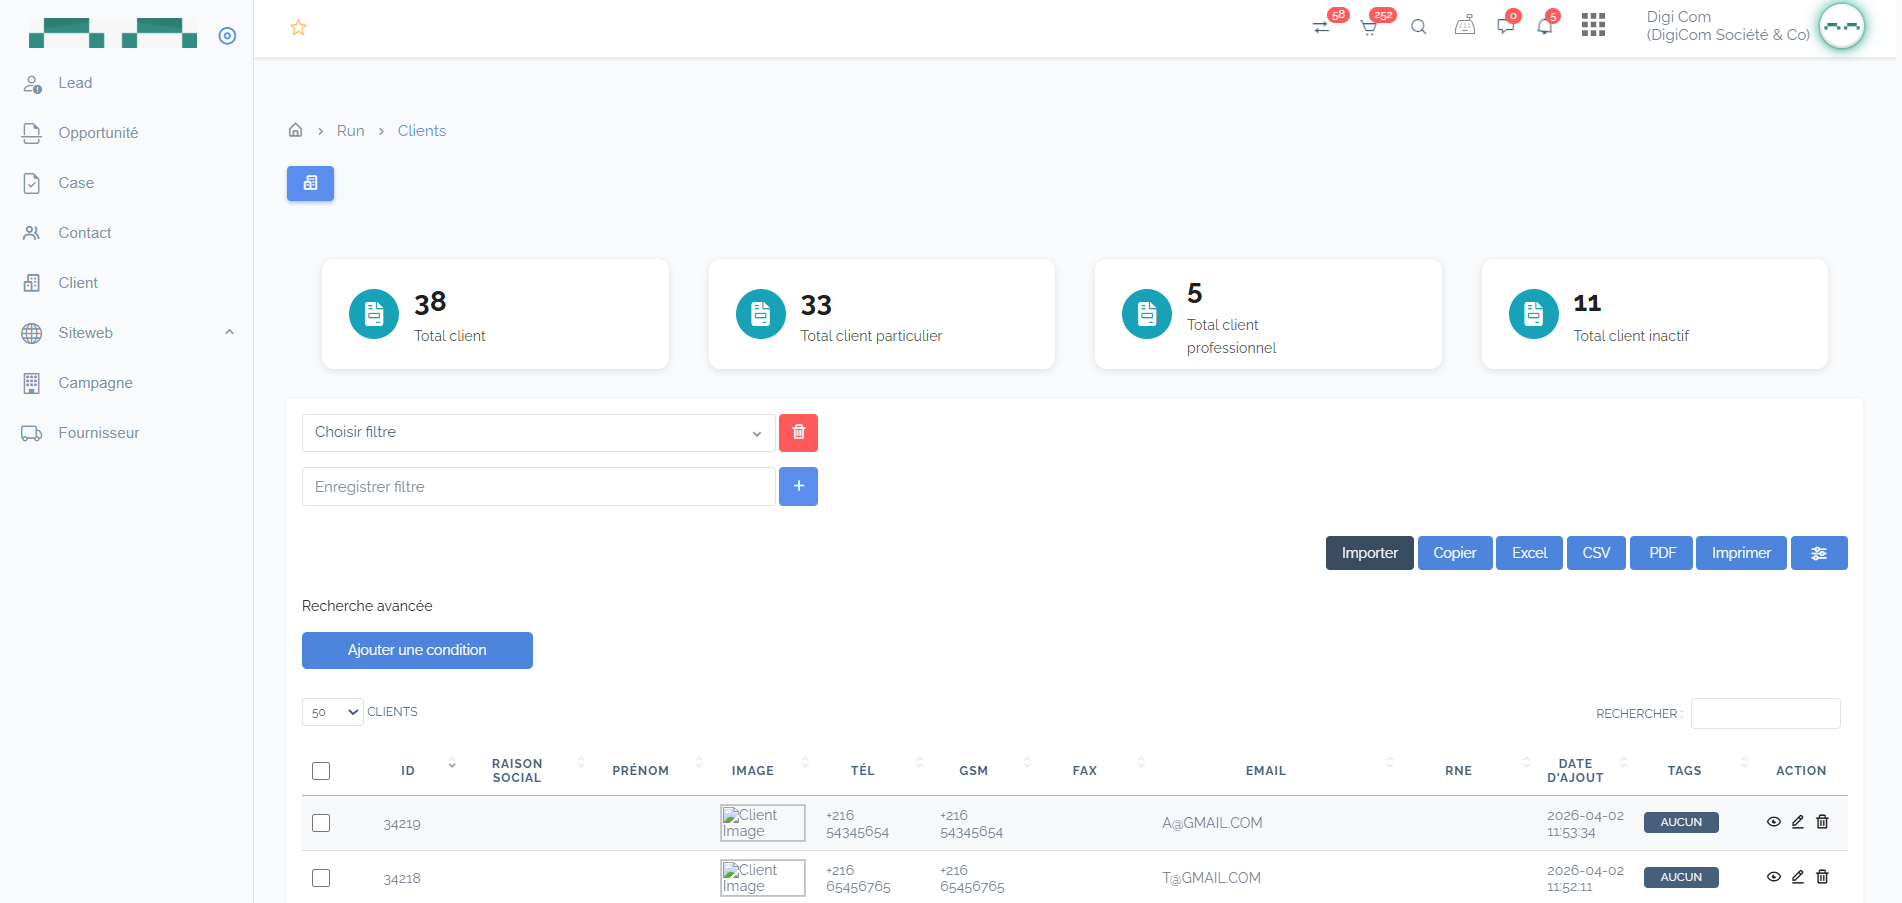Open the shopping cart icon
The image size is (1902, 903).
pyautogui.click(x=1369, y=27)
